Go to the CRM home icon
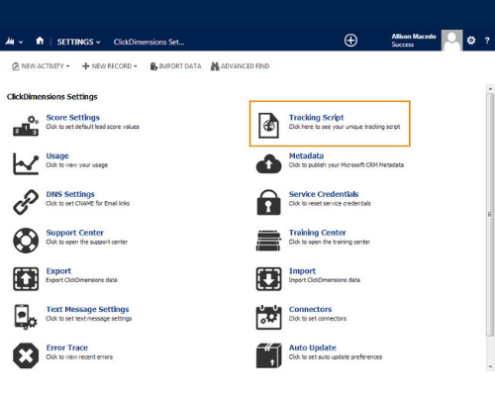Viewport: 495px width, 400px height. (x=40, y=41)
